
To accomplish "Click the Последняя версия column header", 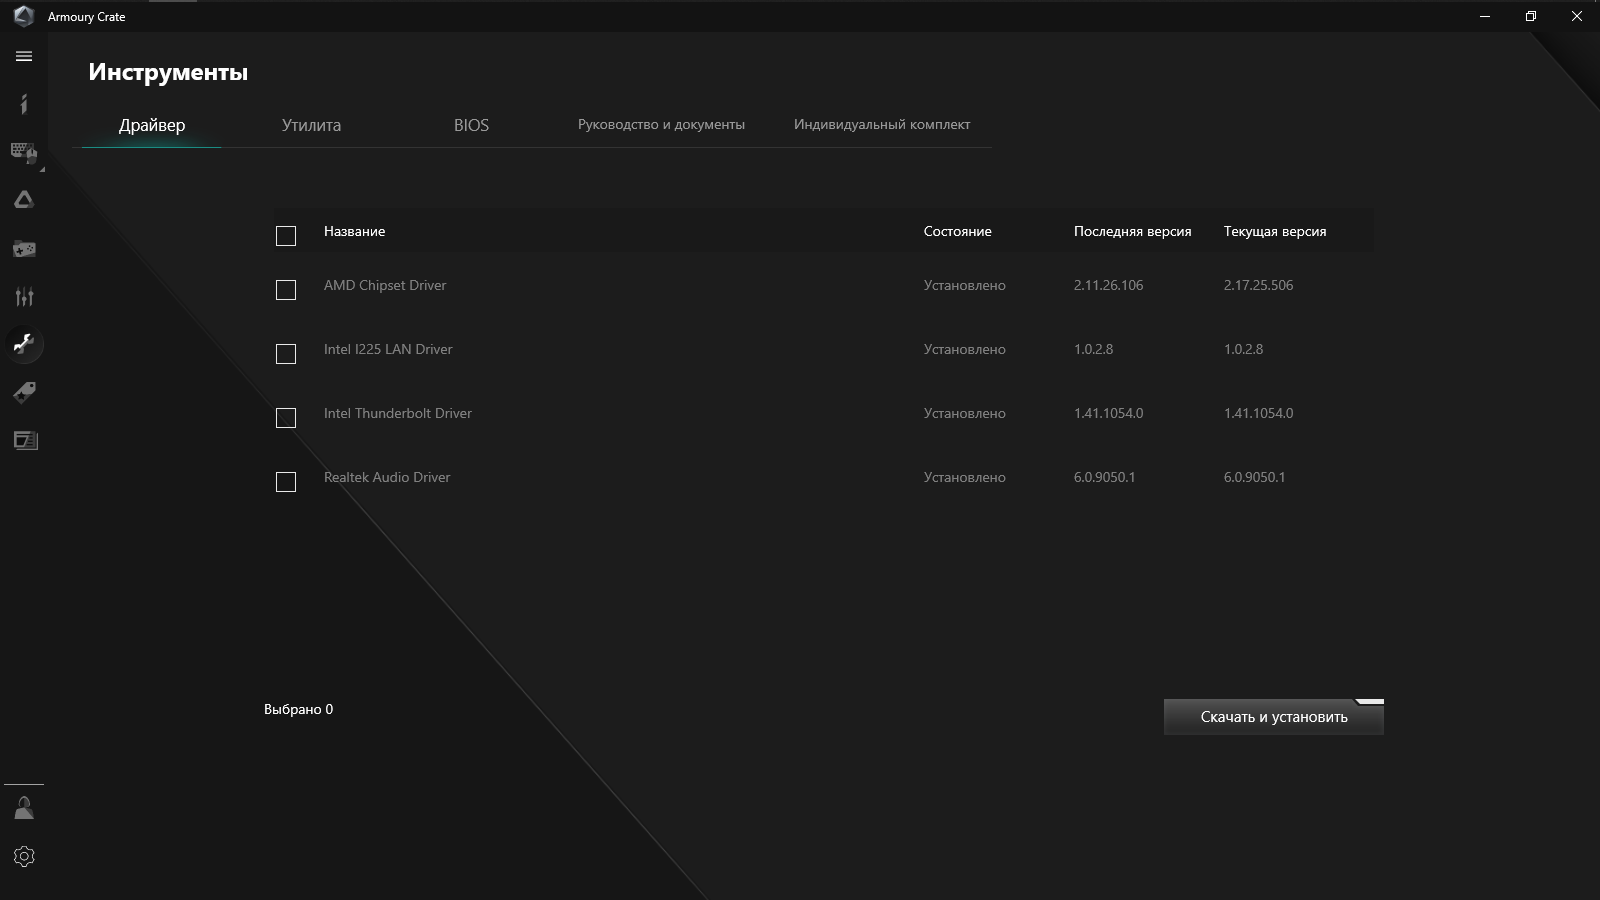I will (x=1132, y=231).
